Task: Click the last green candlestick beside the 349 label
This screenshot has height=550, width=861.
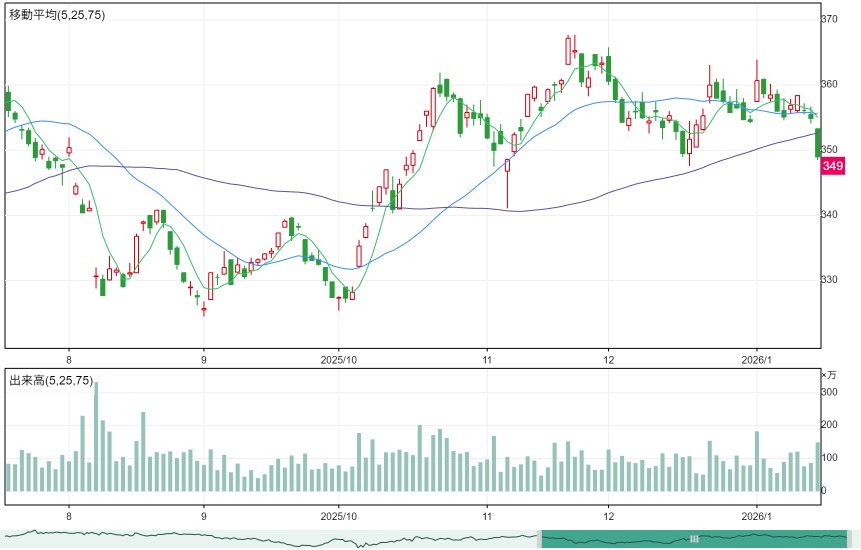Action: pos(818,143)
